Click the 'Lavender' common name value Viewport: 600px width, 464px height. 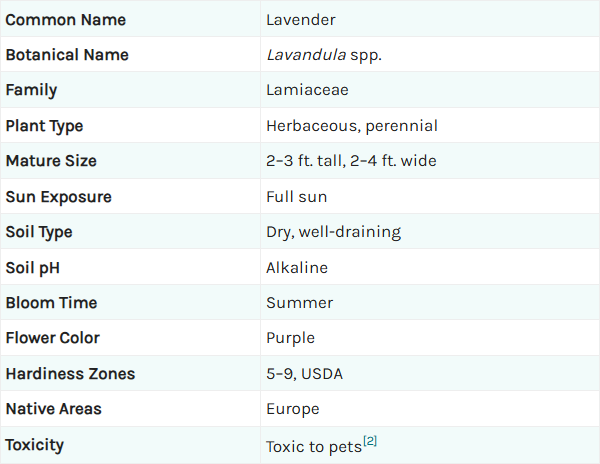click(301, 20)
